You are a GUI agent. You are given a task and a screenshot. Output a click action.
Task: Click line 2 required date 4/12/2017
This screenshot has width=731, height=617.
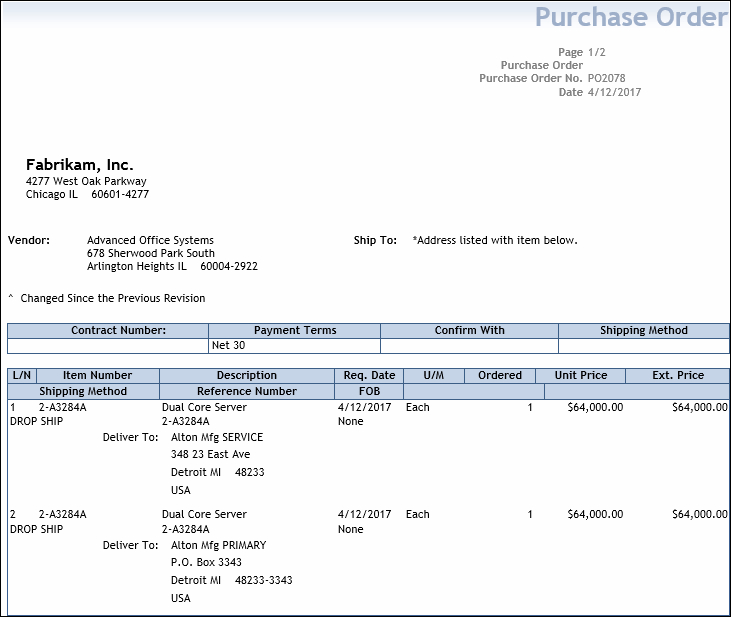(x=365, y=514)
